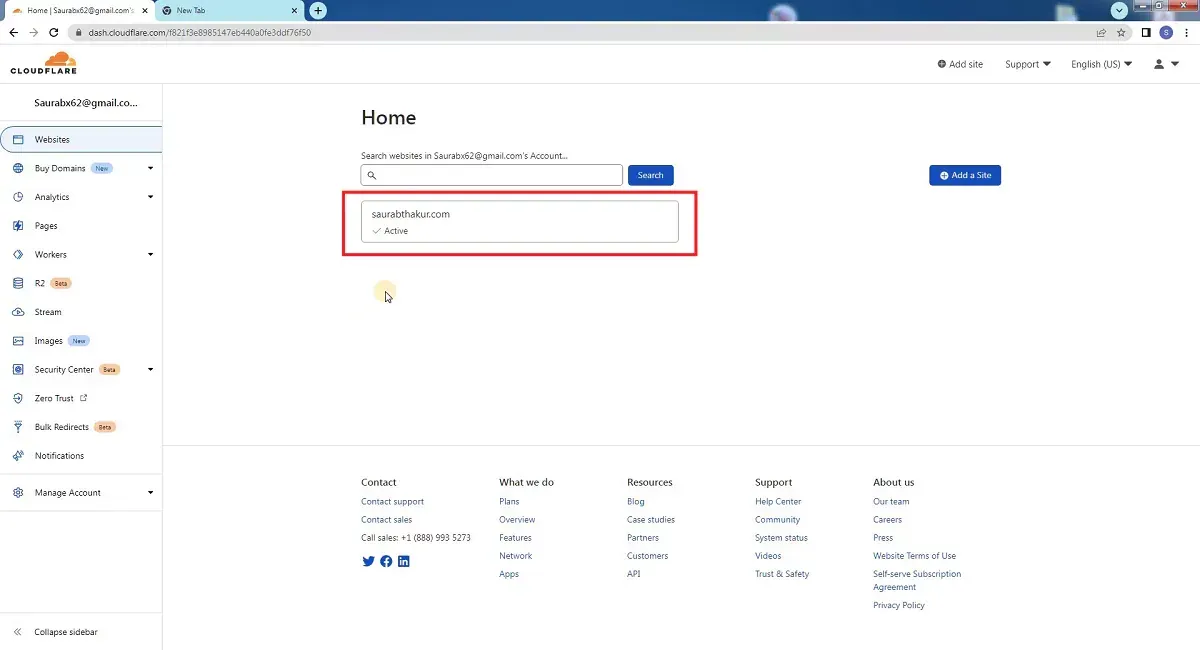Go back in browser

click(13, 32)
